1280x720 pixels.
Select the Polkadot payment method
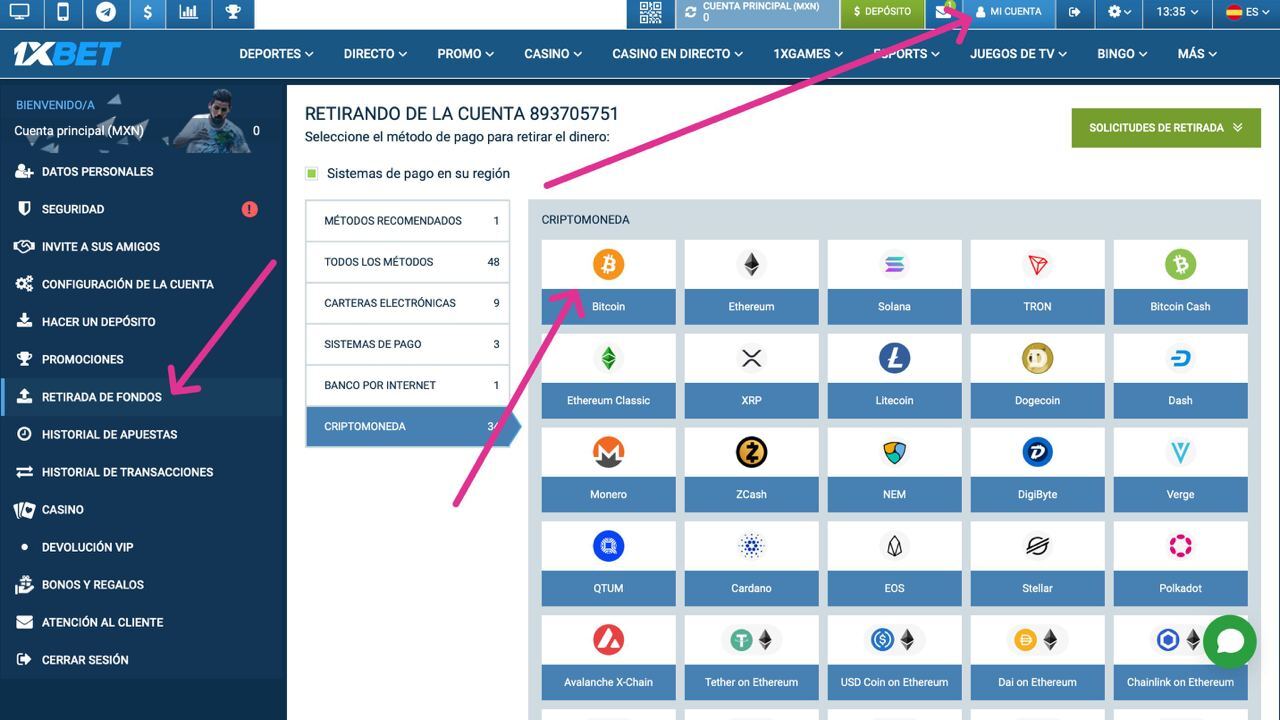[x=1180, y=564]
